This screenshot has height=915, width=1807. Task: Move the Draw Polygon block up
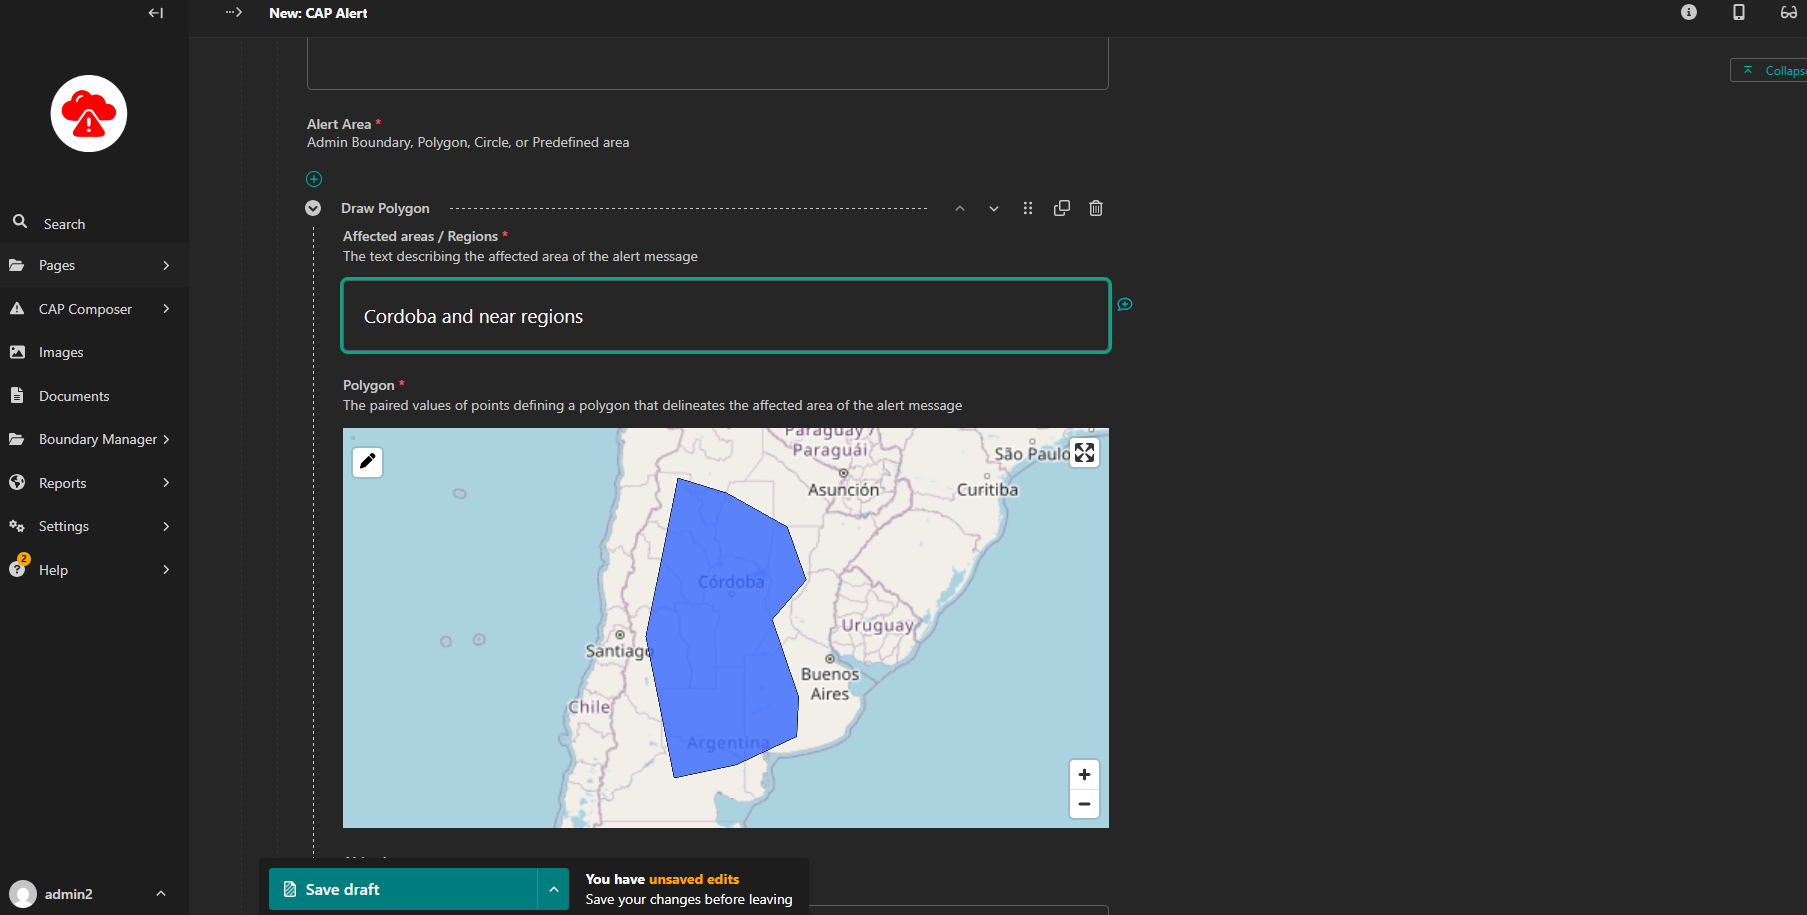coord(960,208)
